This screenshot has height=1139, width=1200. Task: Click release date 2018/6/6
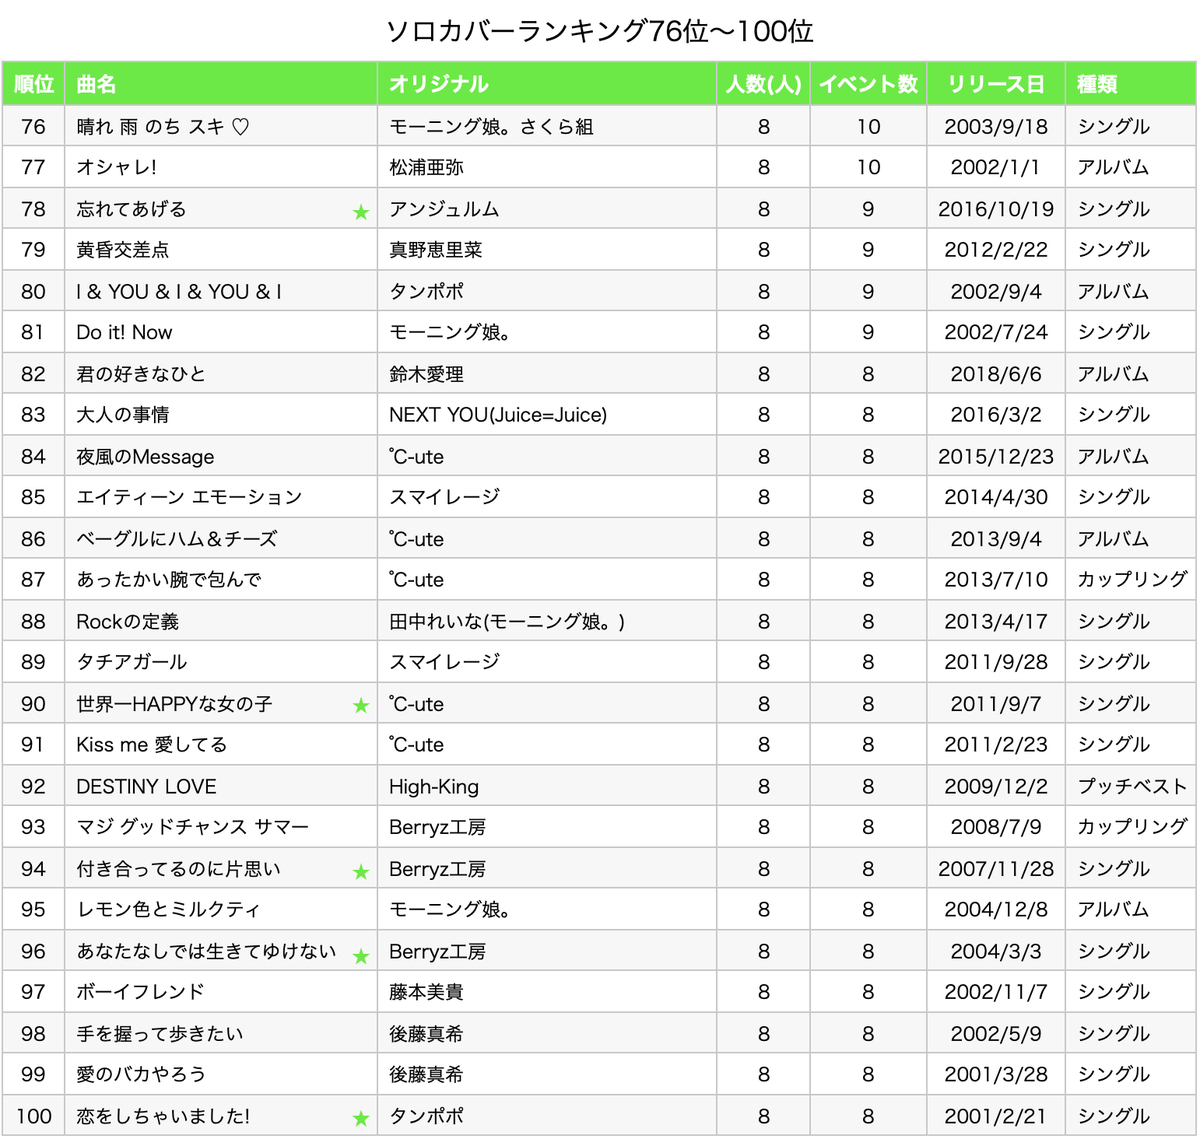point(996,374)
